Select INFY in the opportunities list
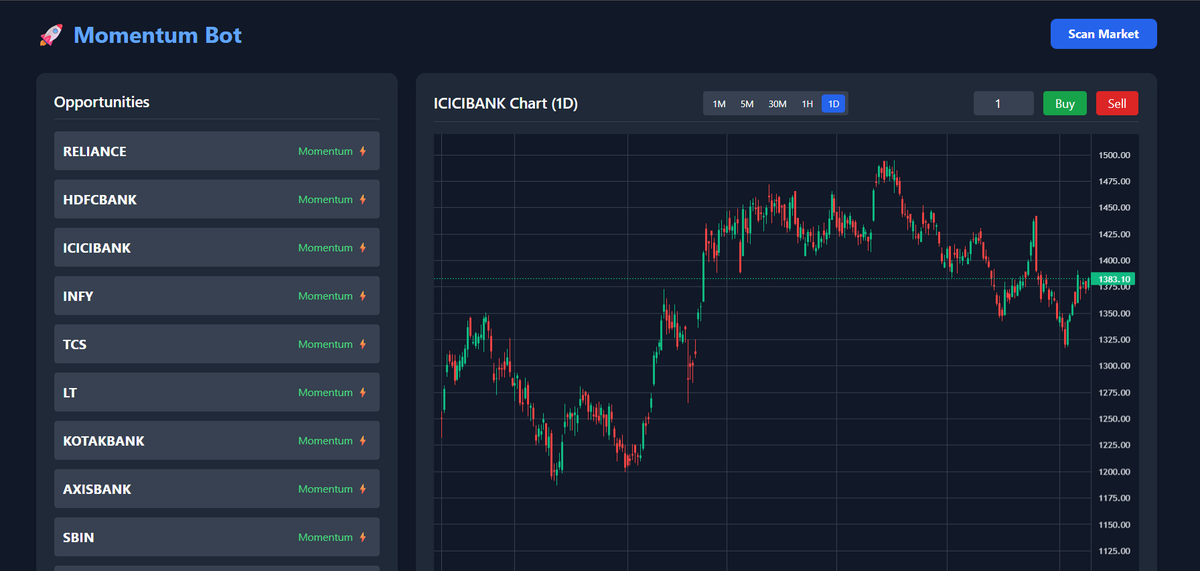Viewport: 1200px width, 571px height. click(217, 296)
